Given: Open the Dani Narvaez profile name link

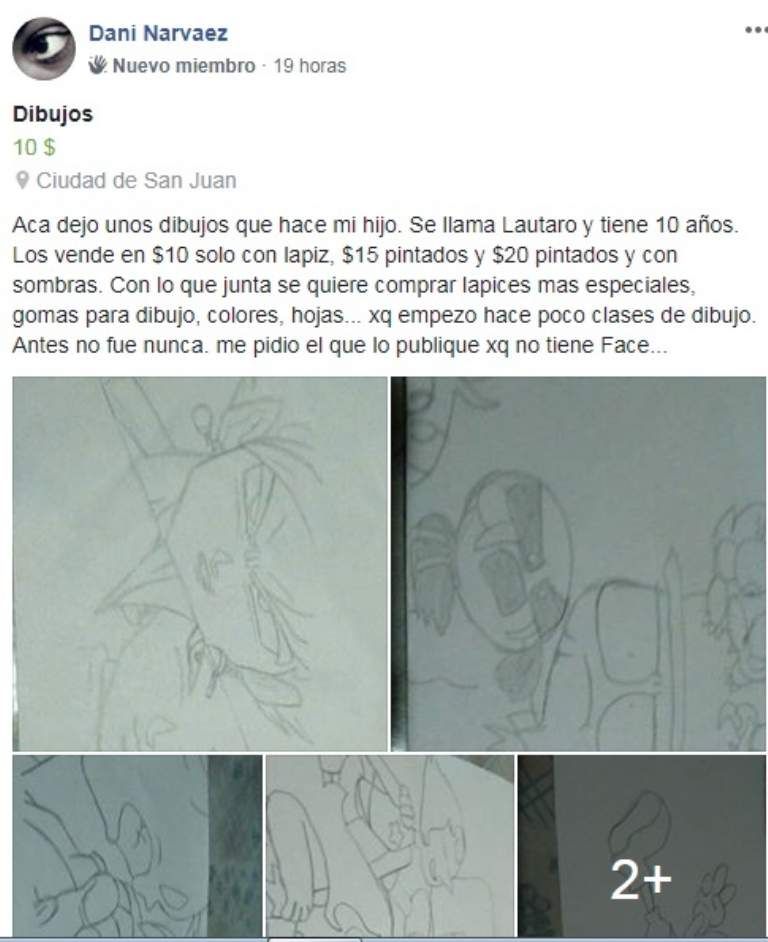Looking at the screenshot, I should tap(158, 33).
